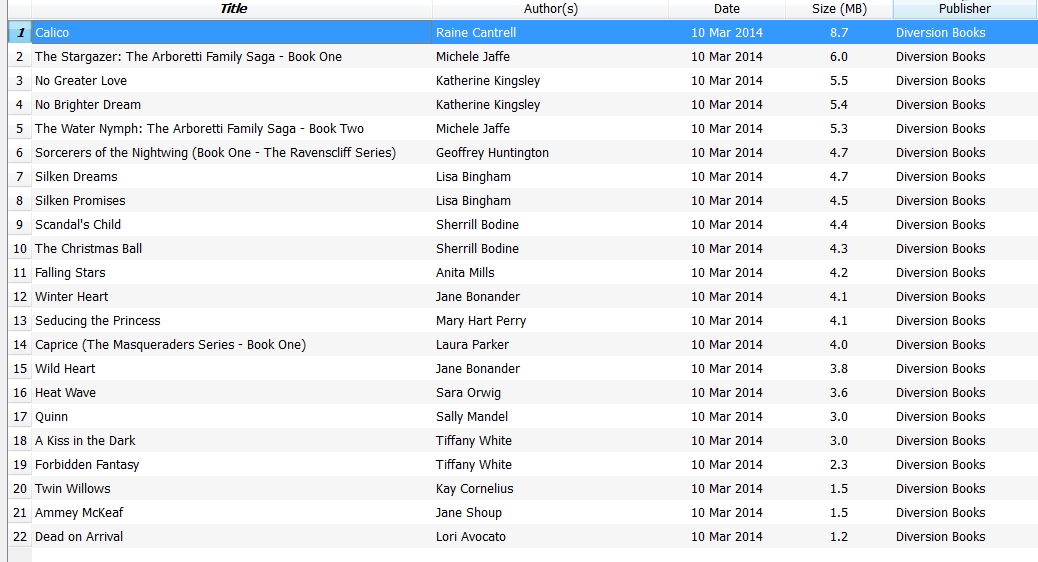
Task: Click author Mary Hart Perry cell
Action: [481, 321]
